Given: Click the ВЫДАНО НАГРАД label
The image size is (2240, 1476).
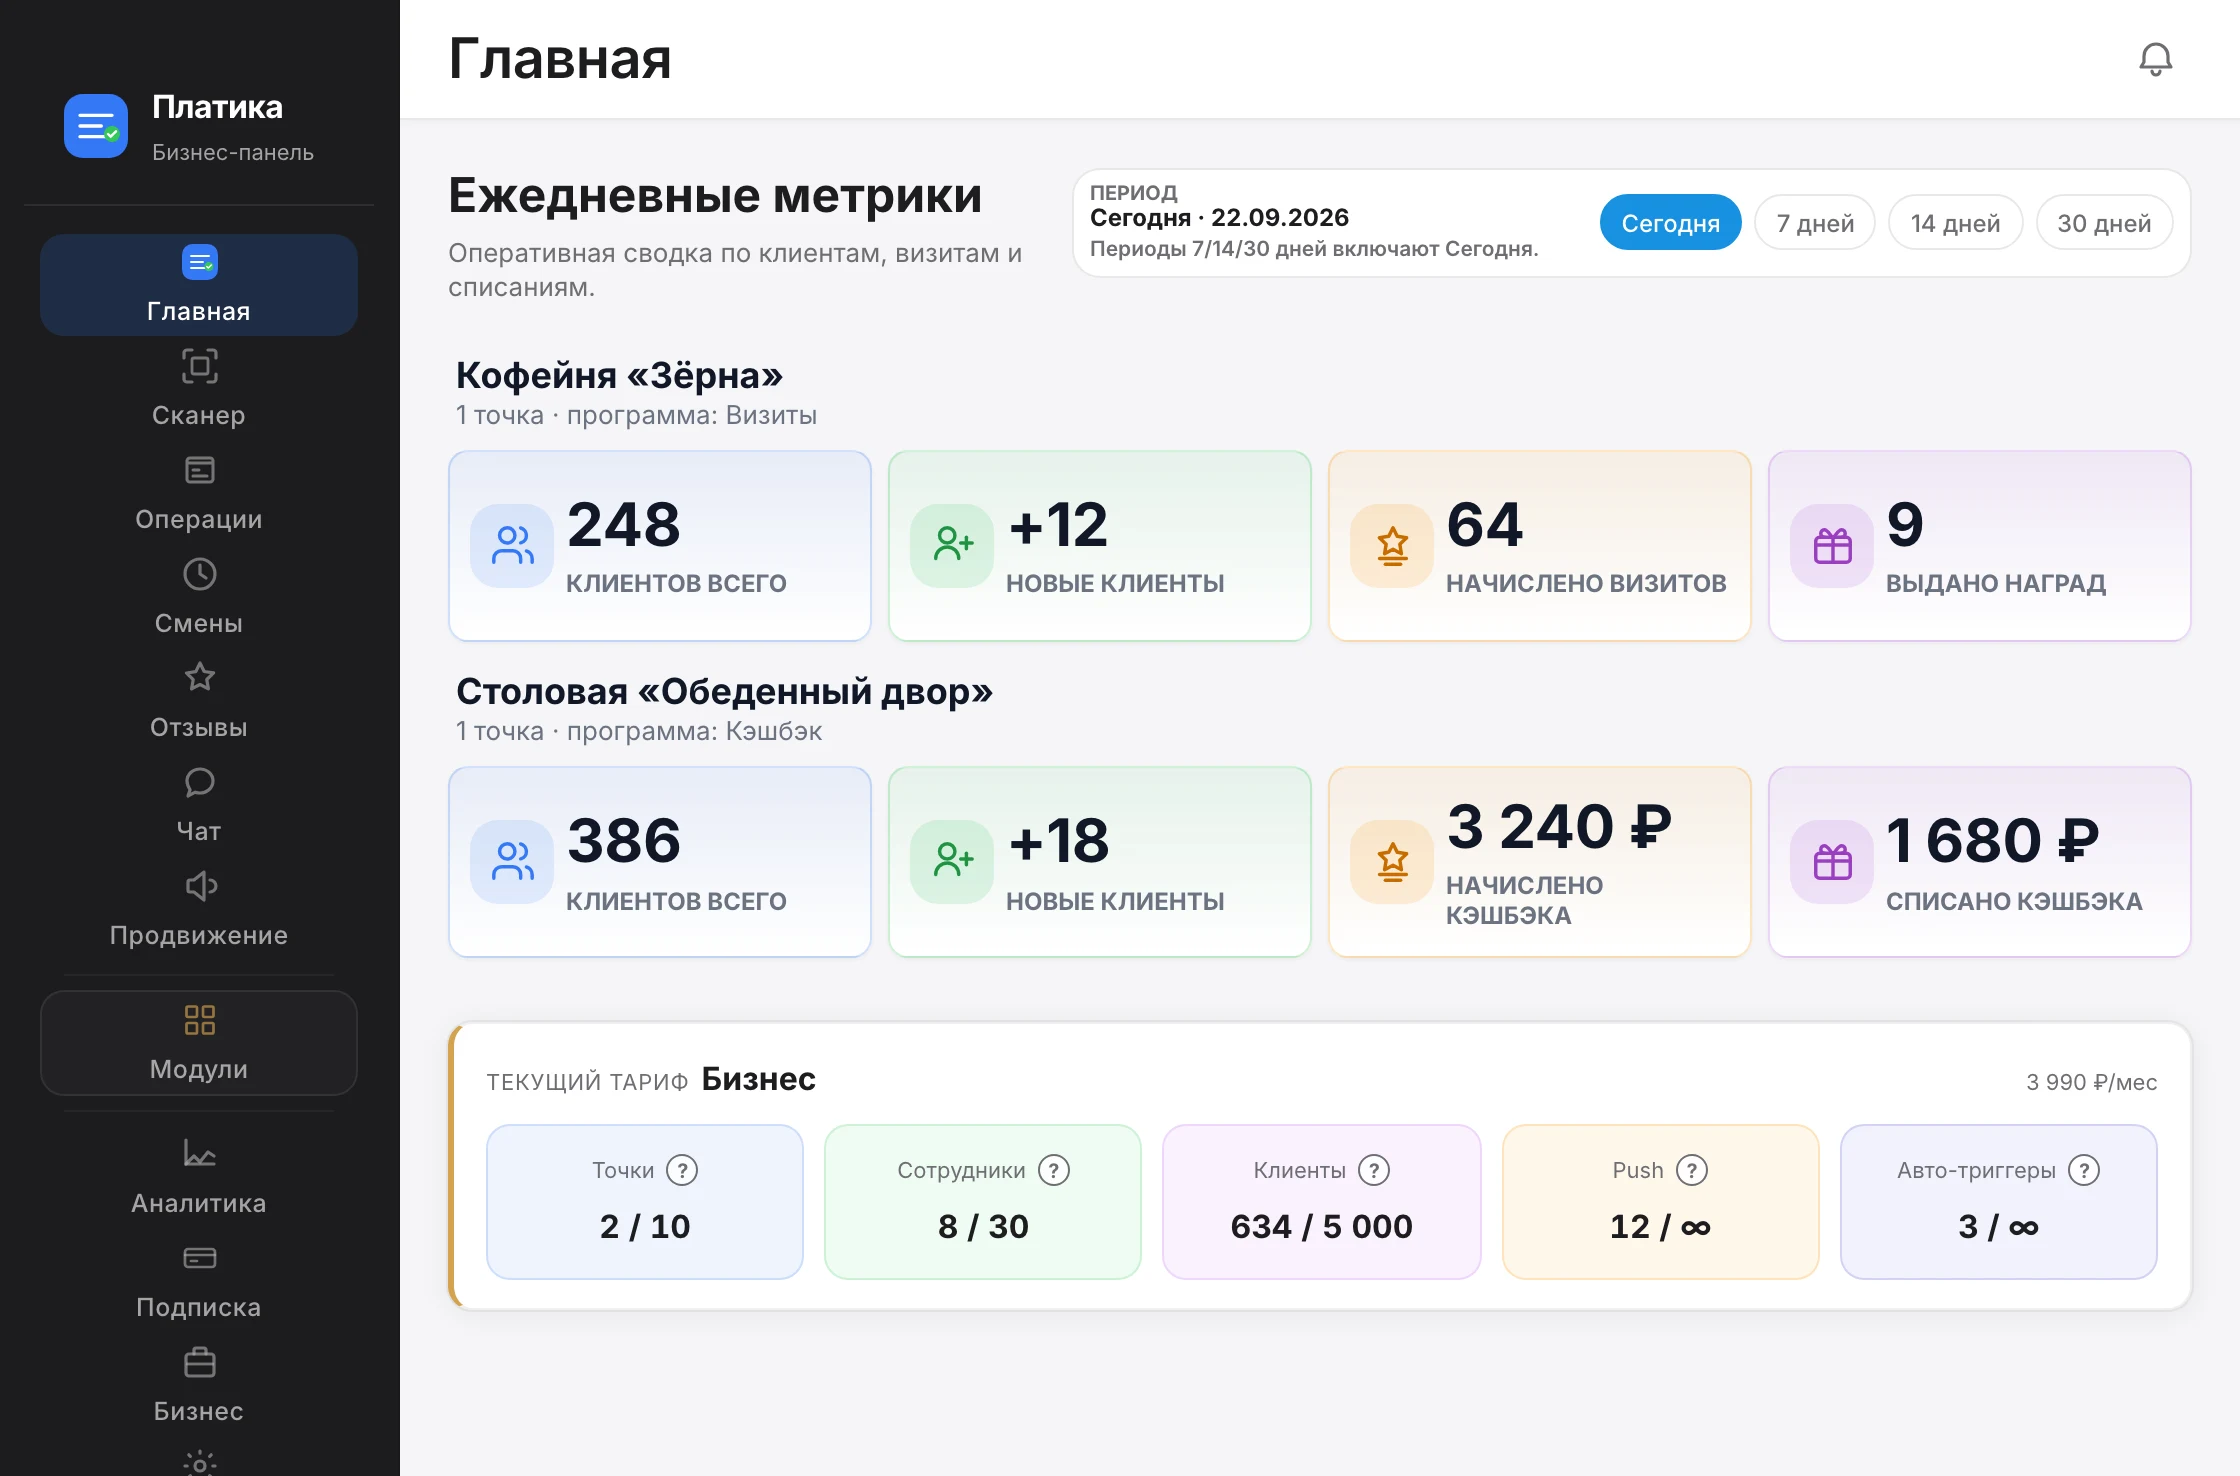Looking at the screenshot, I should click(x=1996, y=583).
